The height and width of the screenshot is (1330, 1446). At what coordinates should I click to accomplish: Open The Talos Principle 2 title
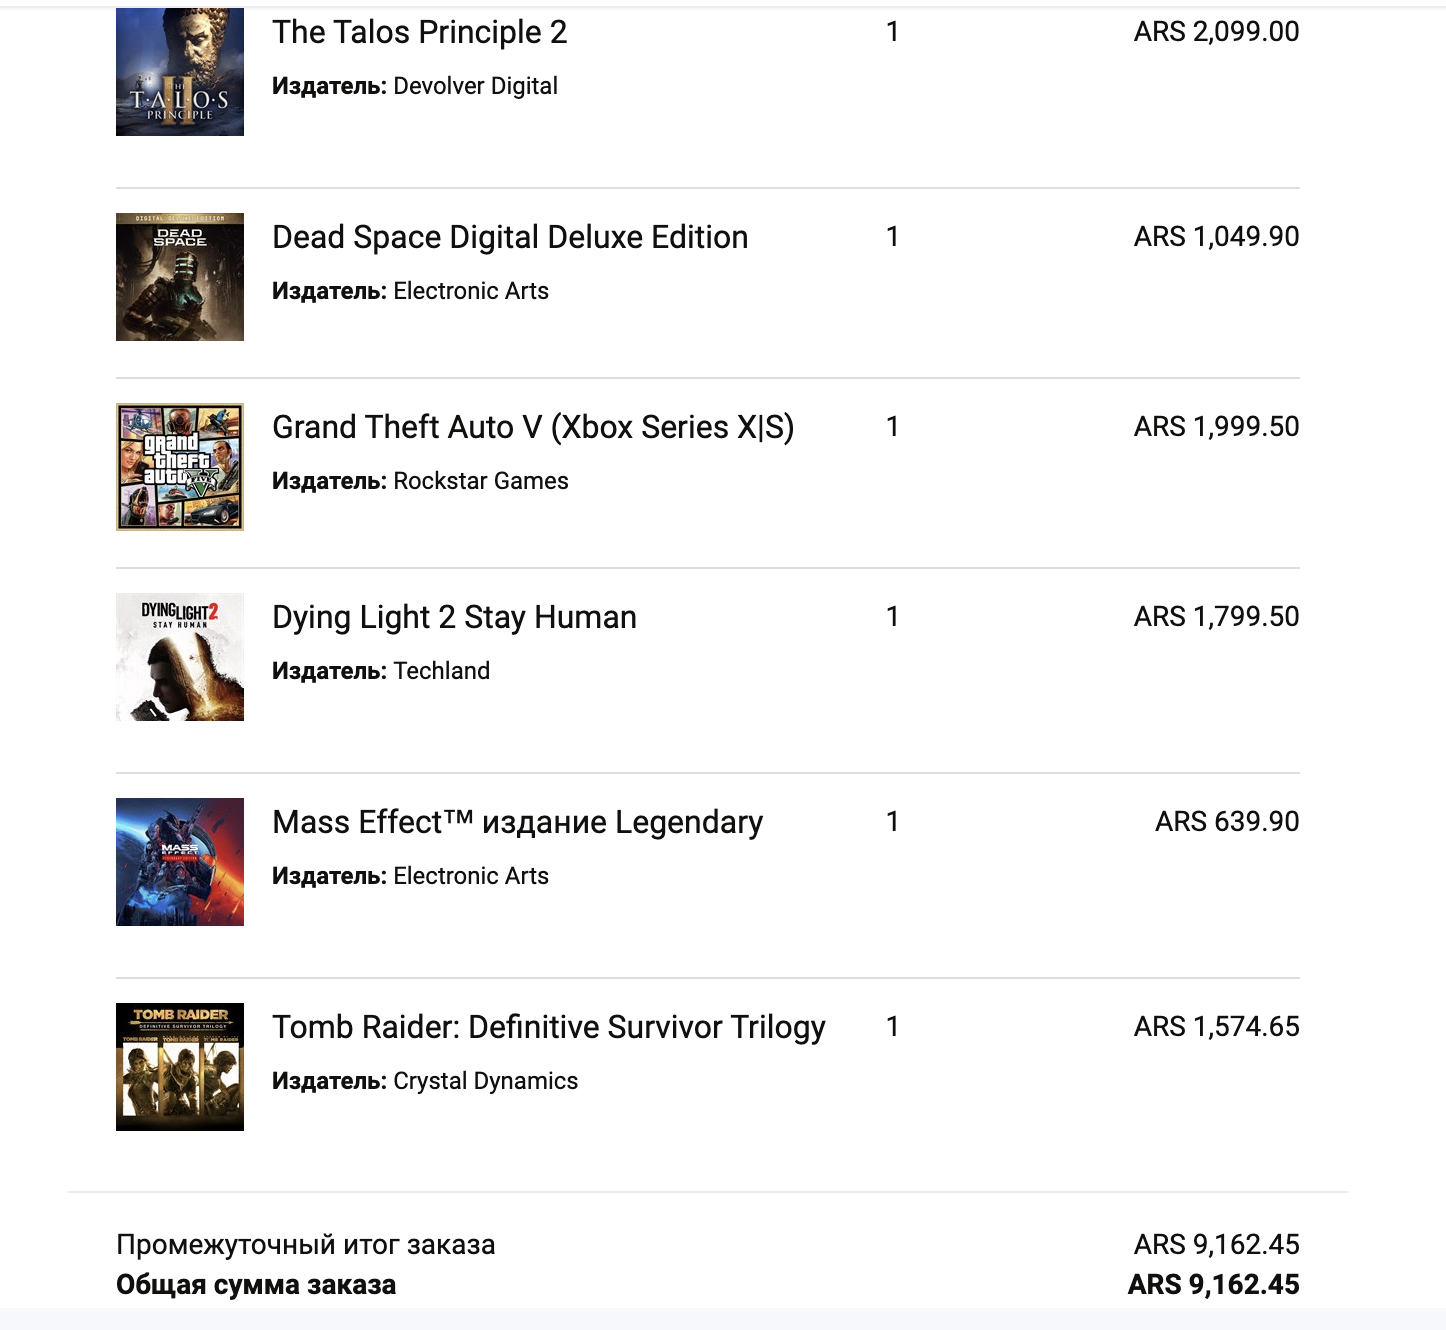[x=419, y=32]
